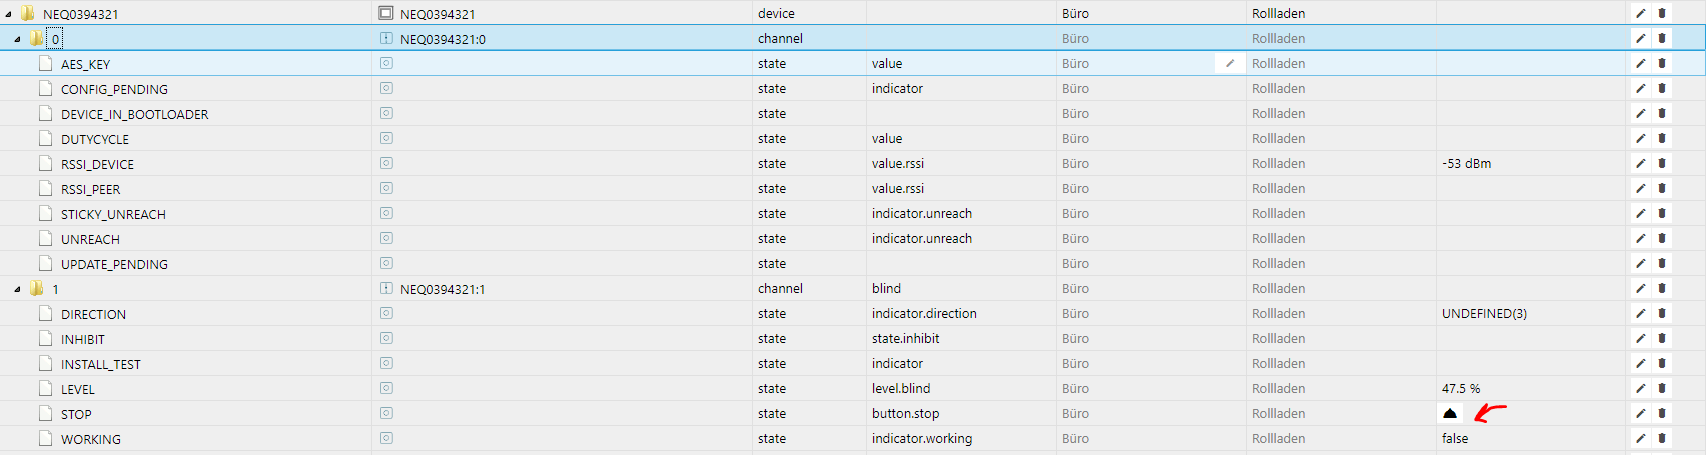The image size is (1706, 455).
Task: Delete the NEQ0394321:1 channel with trash icon
Action: coord(1662,289)
